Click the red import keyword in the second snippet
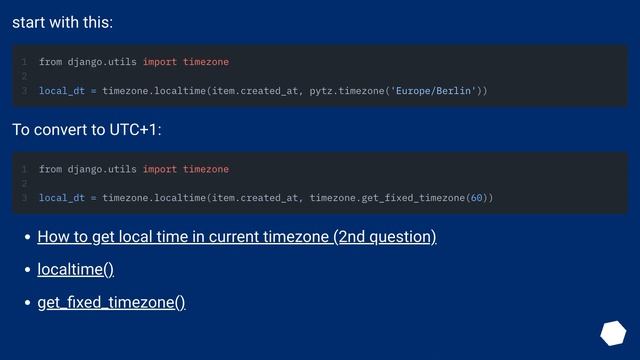 tap(160, 169)
